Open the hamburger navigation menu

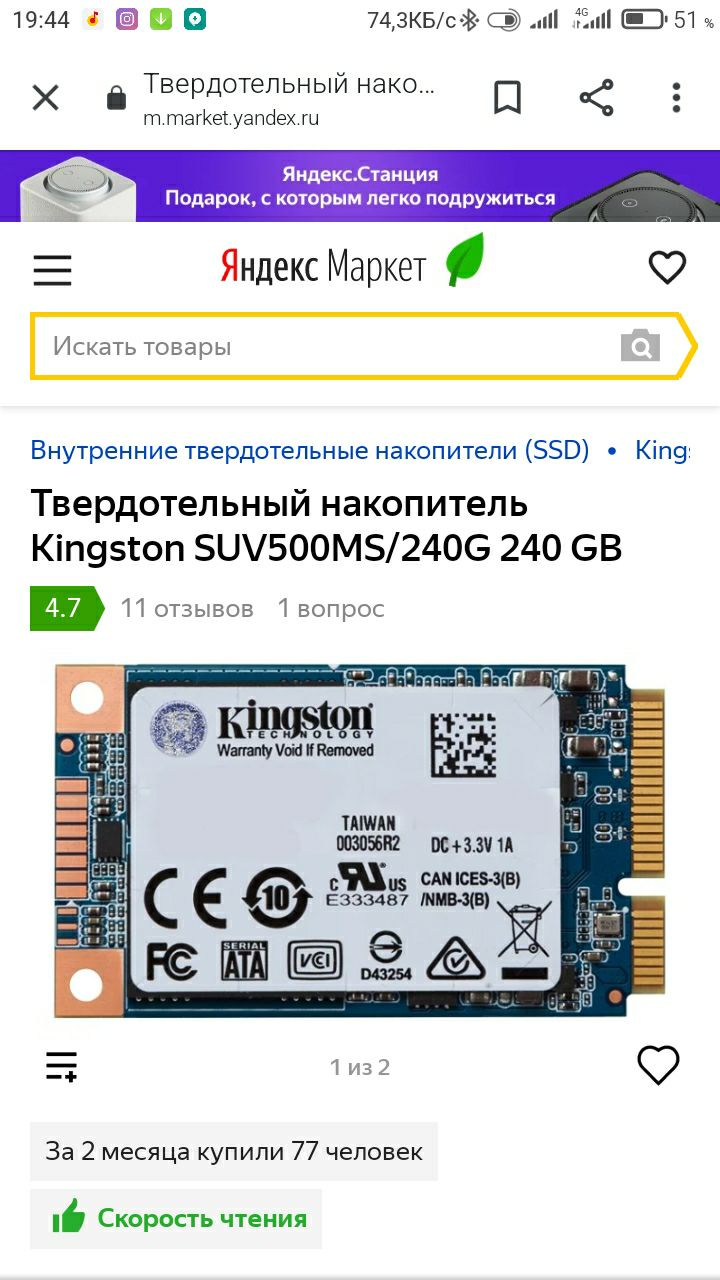point(53,269)
